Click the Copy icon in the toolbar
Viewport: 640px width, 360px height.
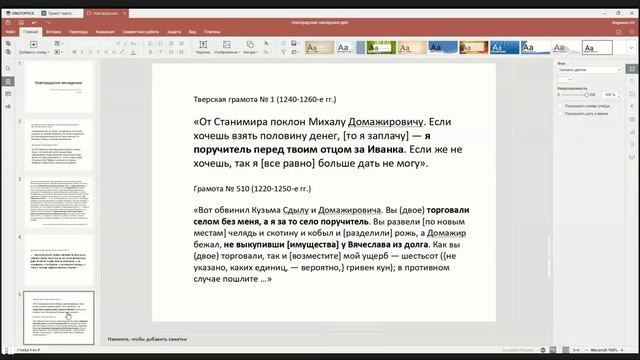tap(8, 43)
